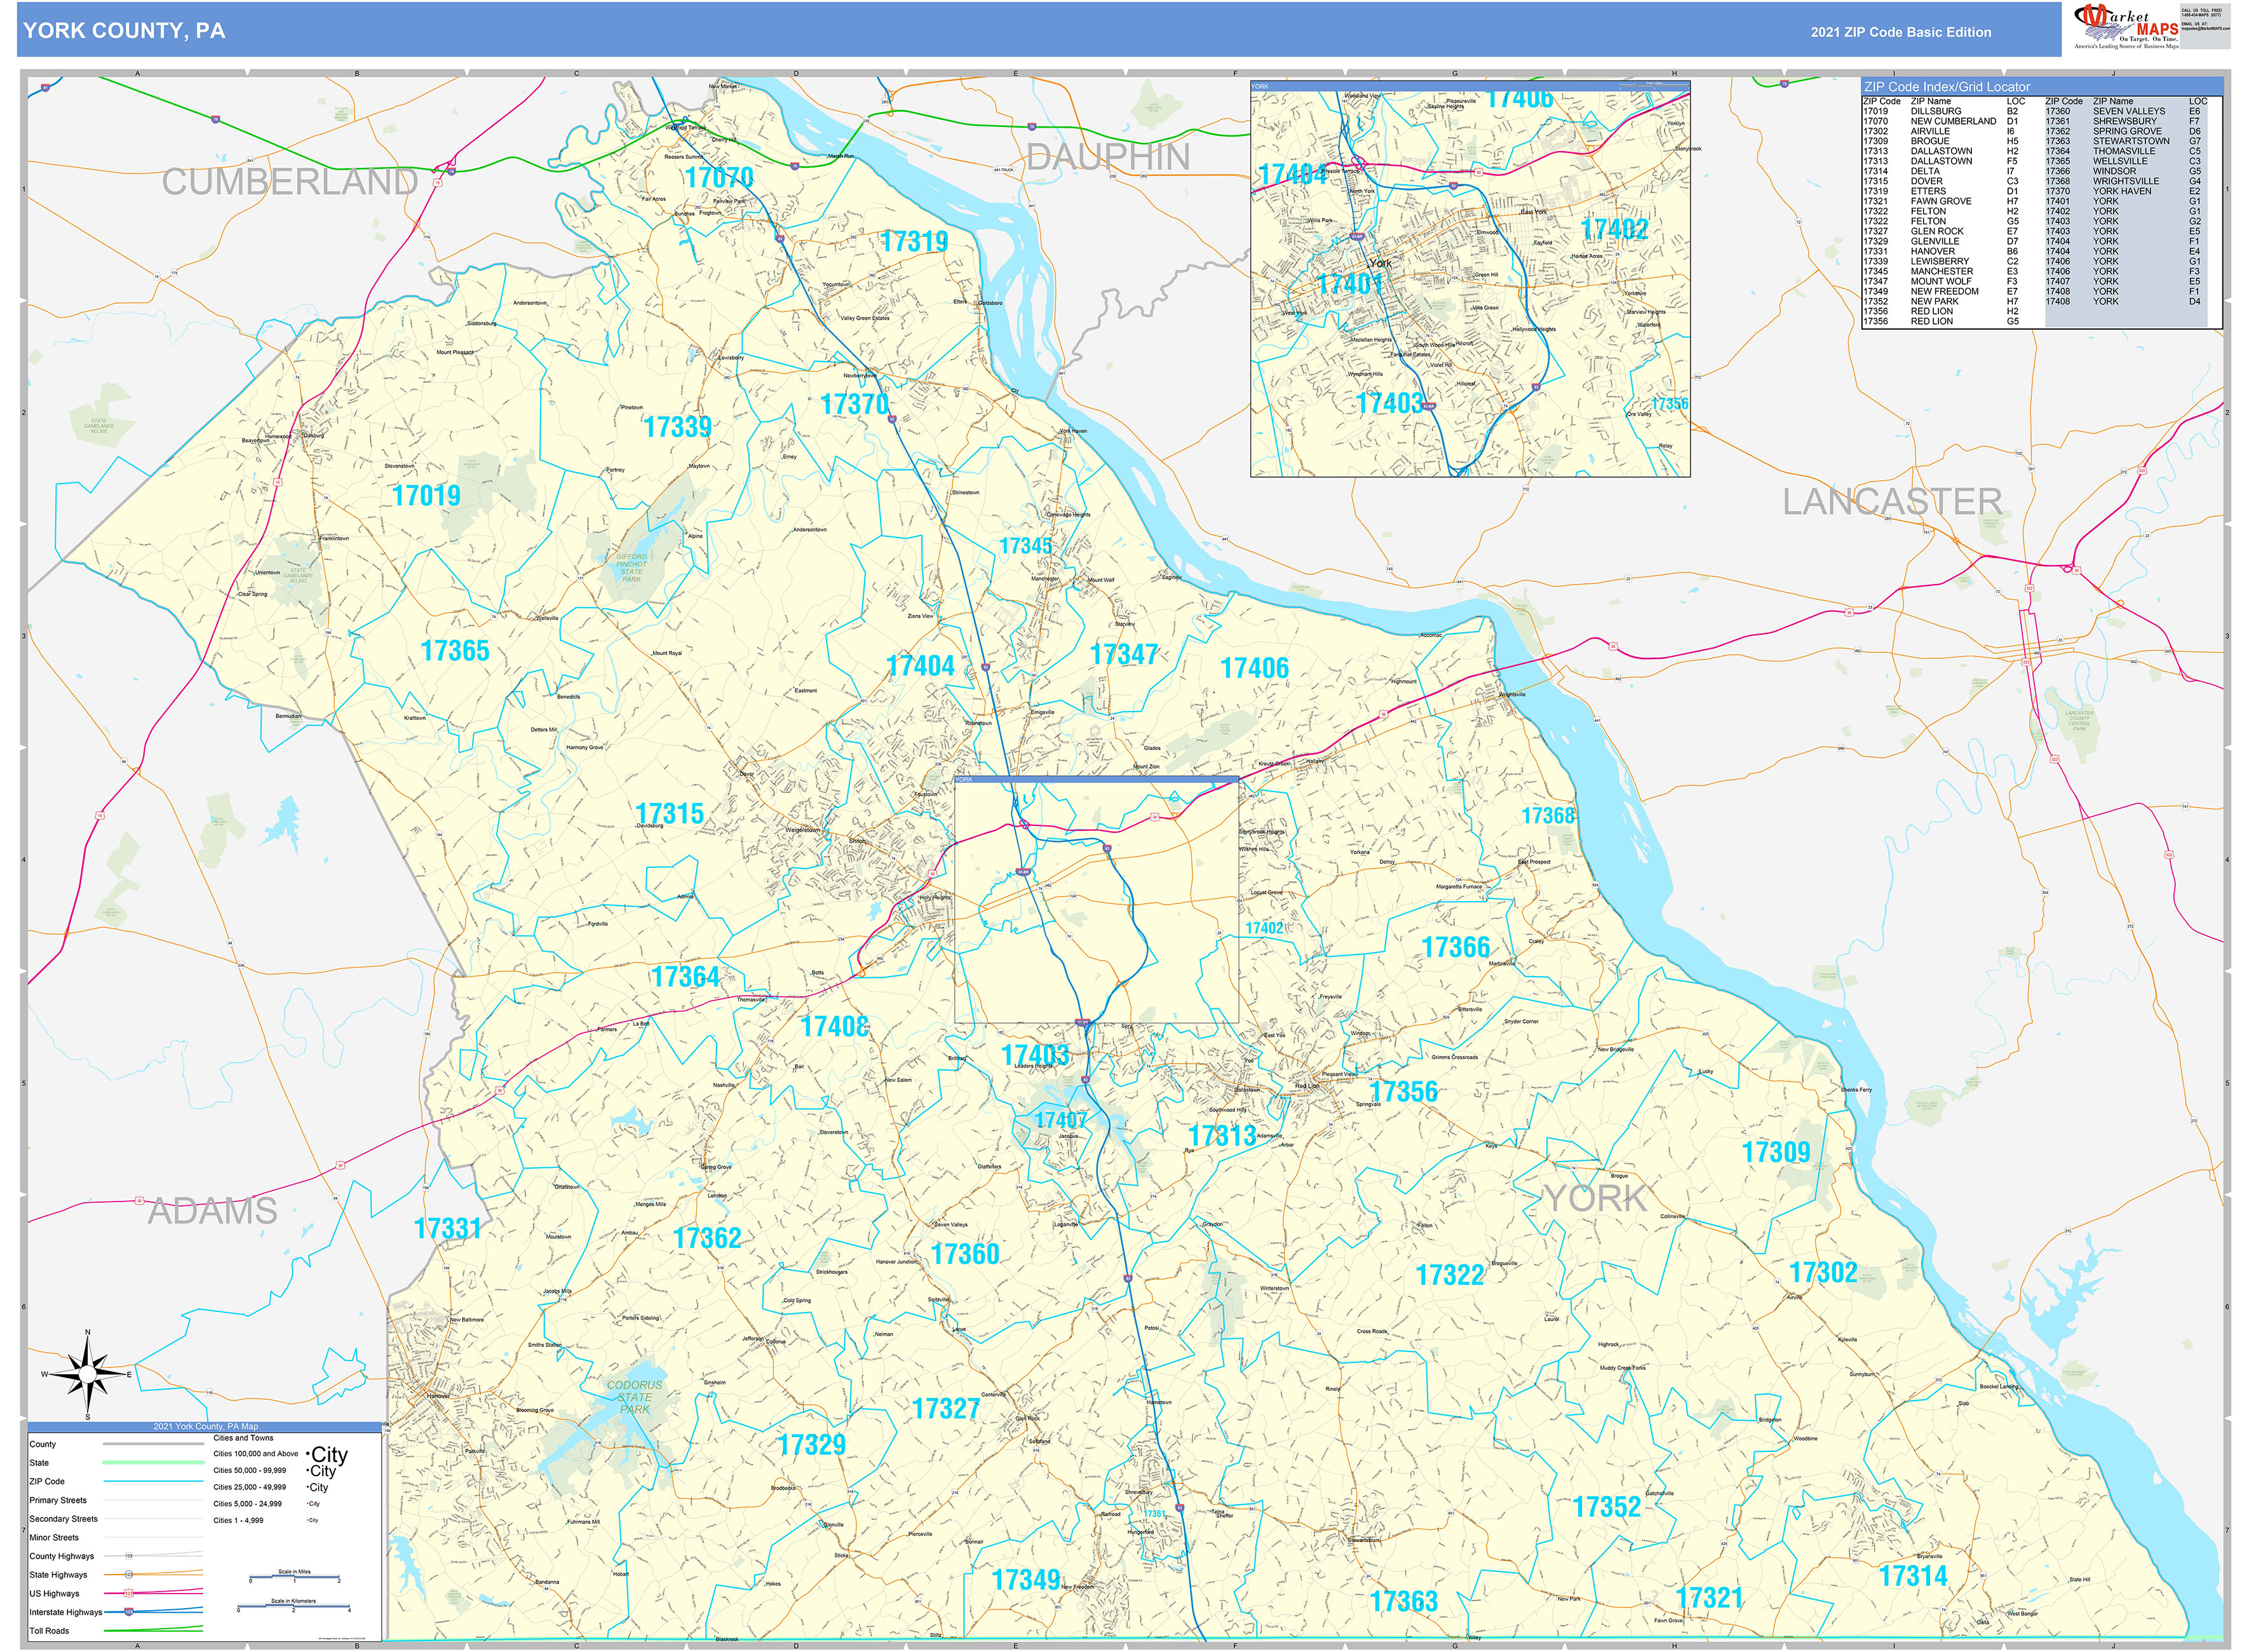The height and width of the screenshot is (1652, 2242).
Task: Click the "Interstate Highways" legend entry
Action: pos(66,1612)
